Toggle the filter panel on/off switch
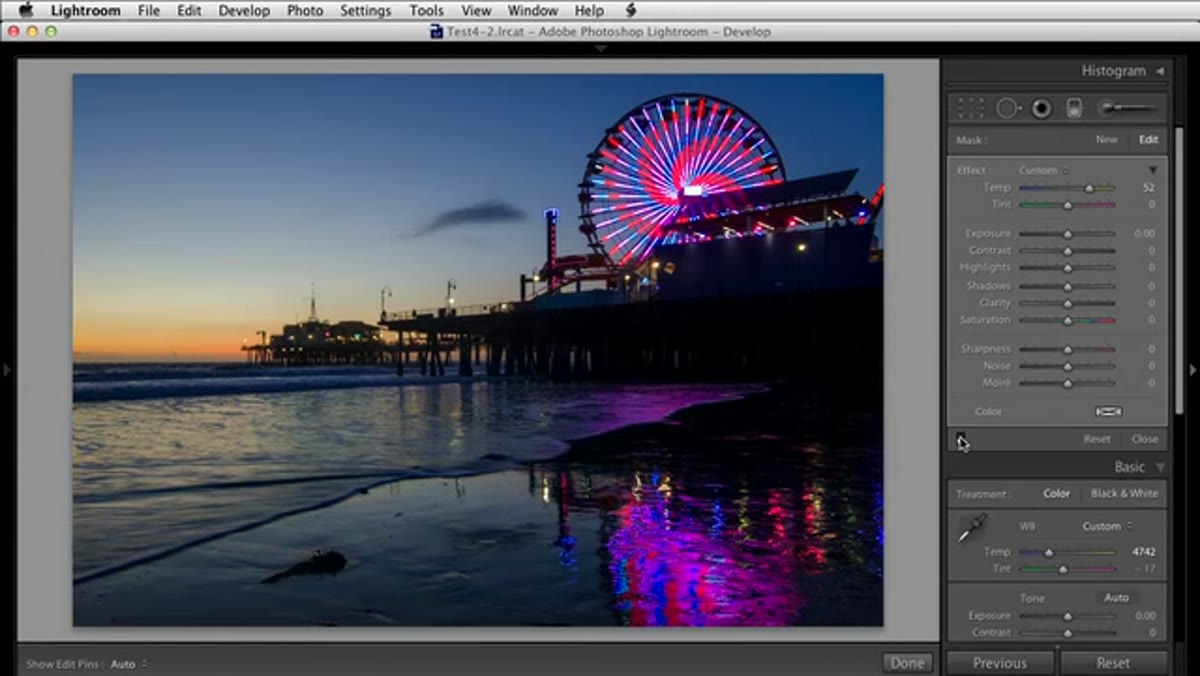Viewport: 1200px width, 676px height. (x=961, y=438)
